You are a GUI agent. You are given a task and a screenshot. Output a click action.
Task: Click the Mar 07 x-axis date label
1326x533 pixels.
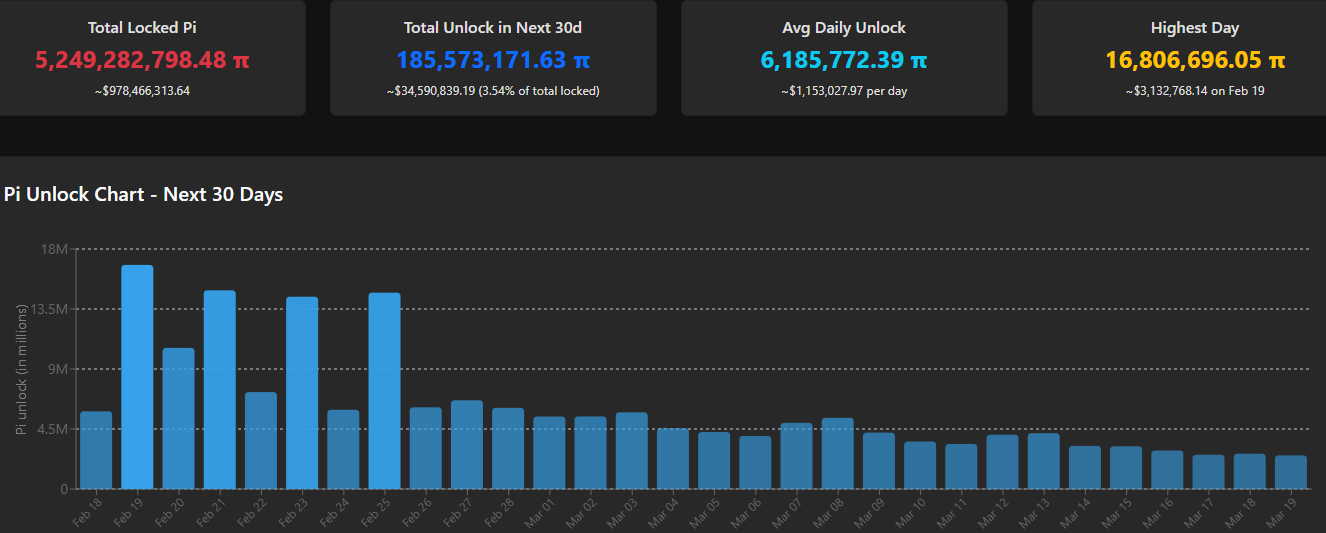(x=787, y=509)
